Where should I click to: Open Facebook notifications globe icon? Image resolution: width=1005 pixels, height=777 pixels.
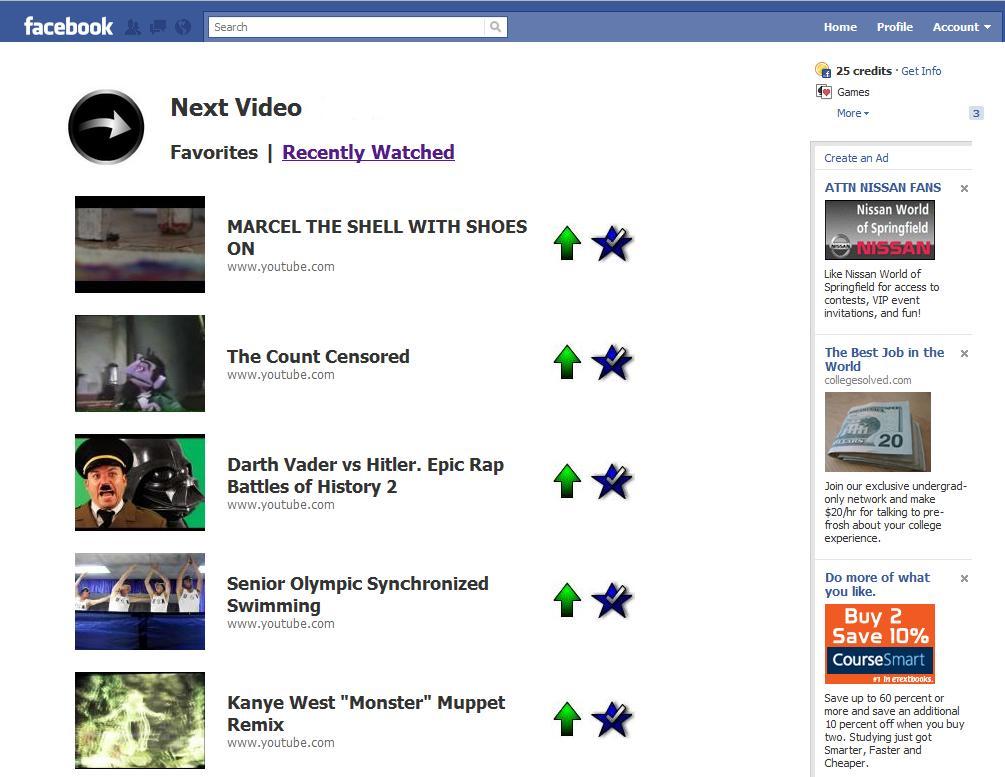(x=183, y=27)
